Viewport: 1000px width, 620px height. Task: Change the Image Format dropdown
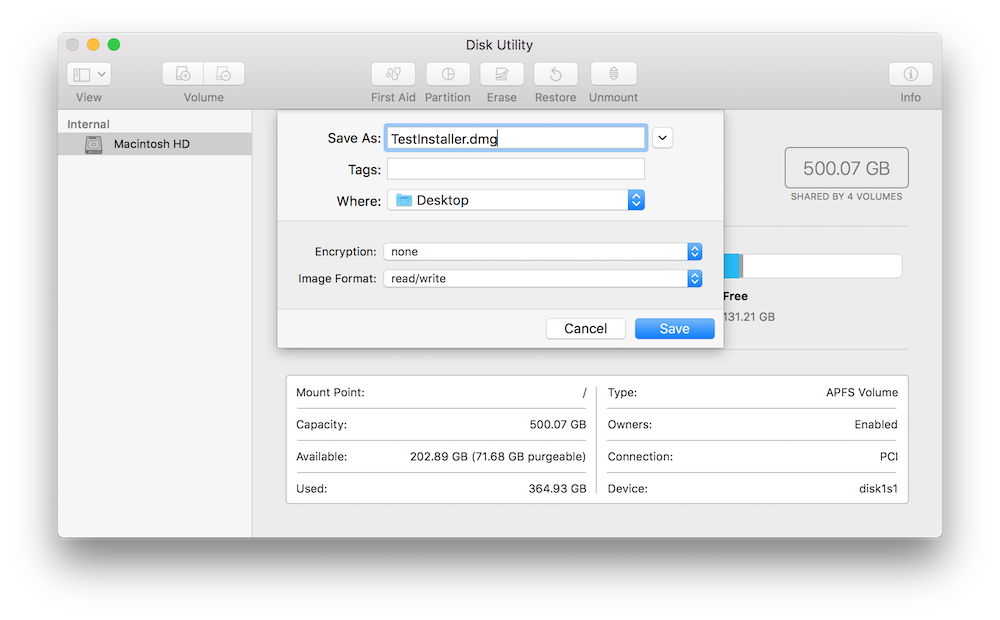542,279
